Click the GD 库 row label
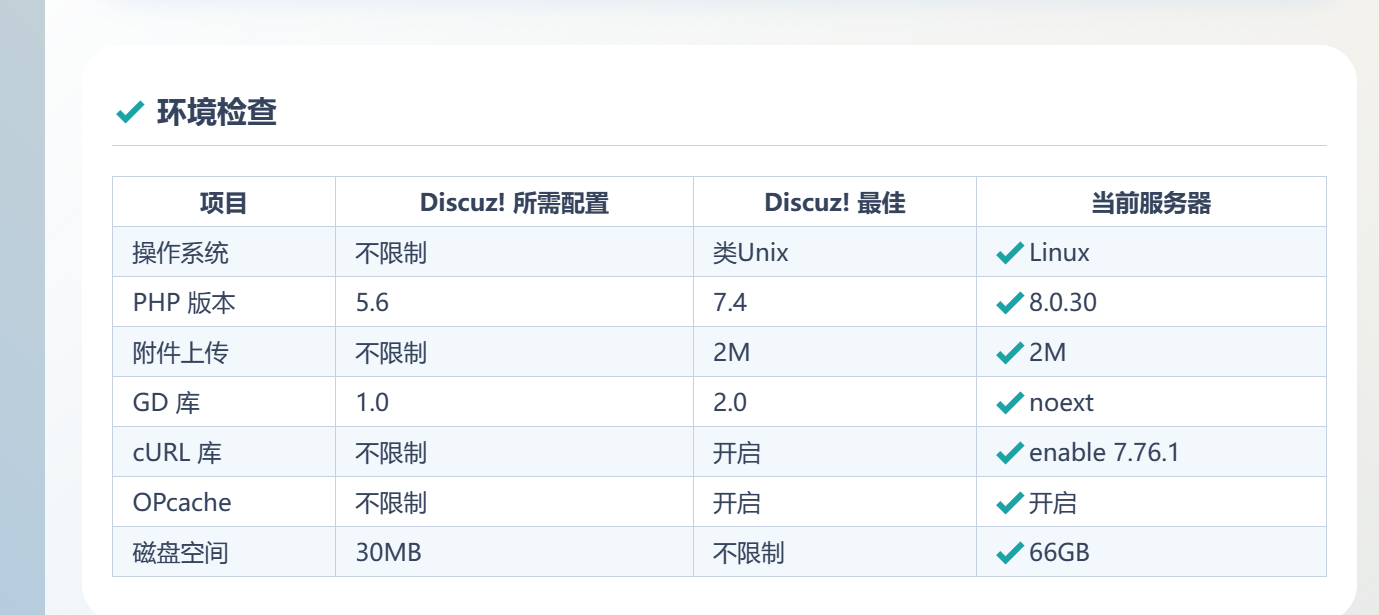 pyautogui.click(x=166, y=403)
